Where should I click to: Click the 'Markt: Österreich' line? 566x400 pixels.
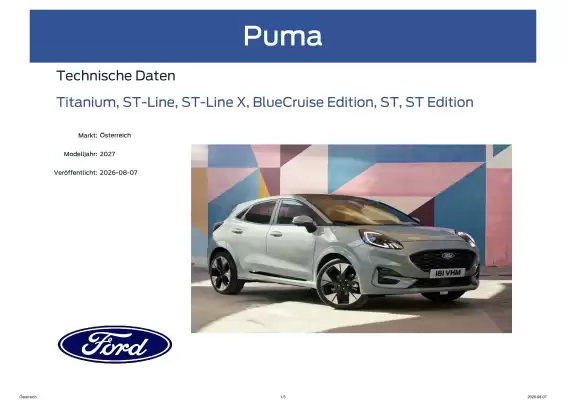[105, 135]
